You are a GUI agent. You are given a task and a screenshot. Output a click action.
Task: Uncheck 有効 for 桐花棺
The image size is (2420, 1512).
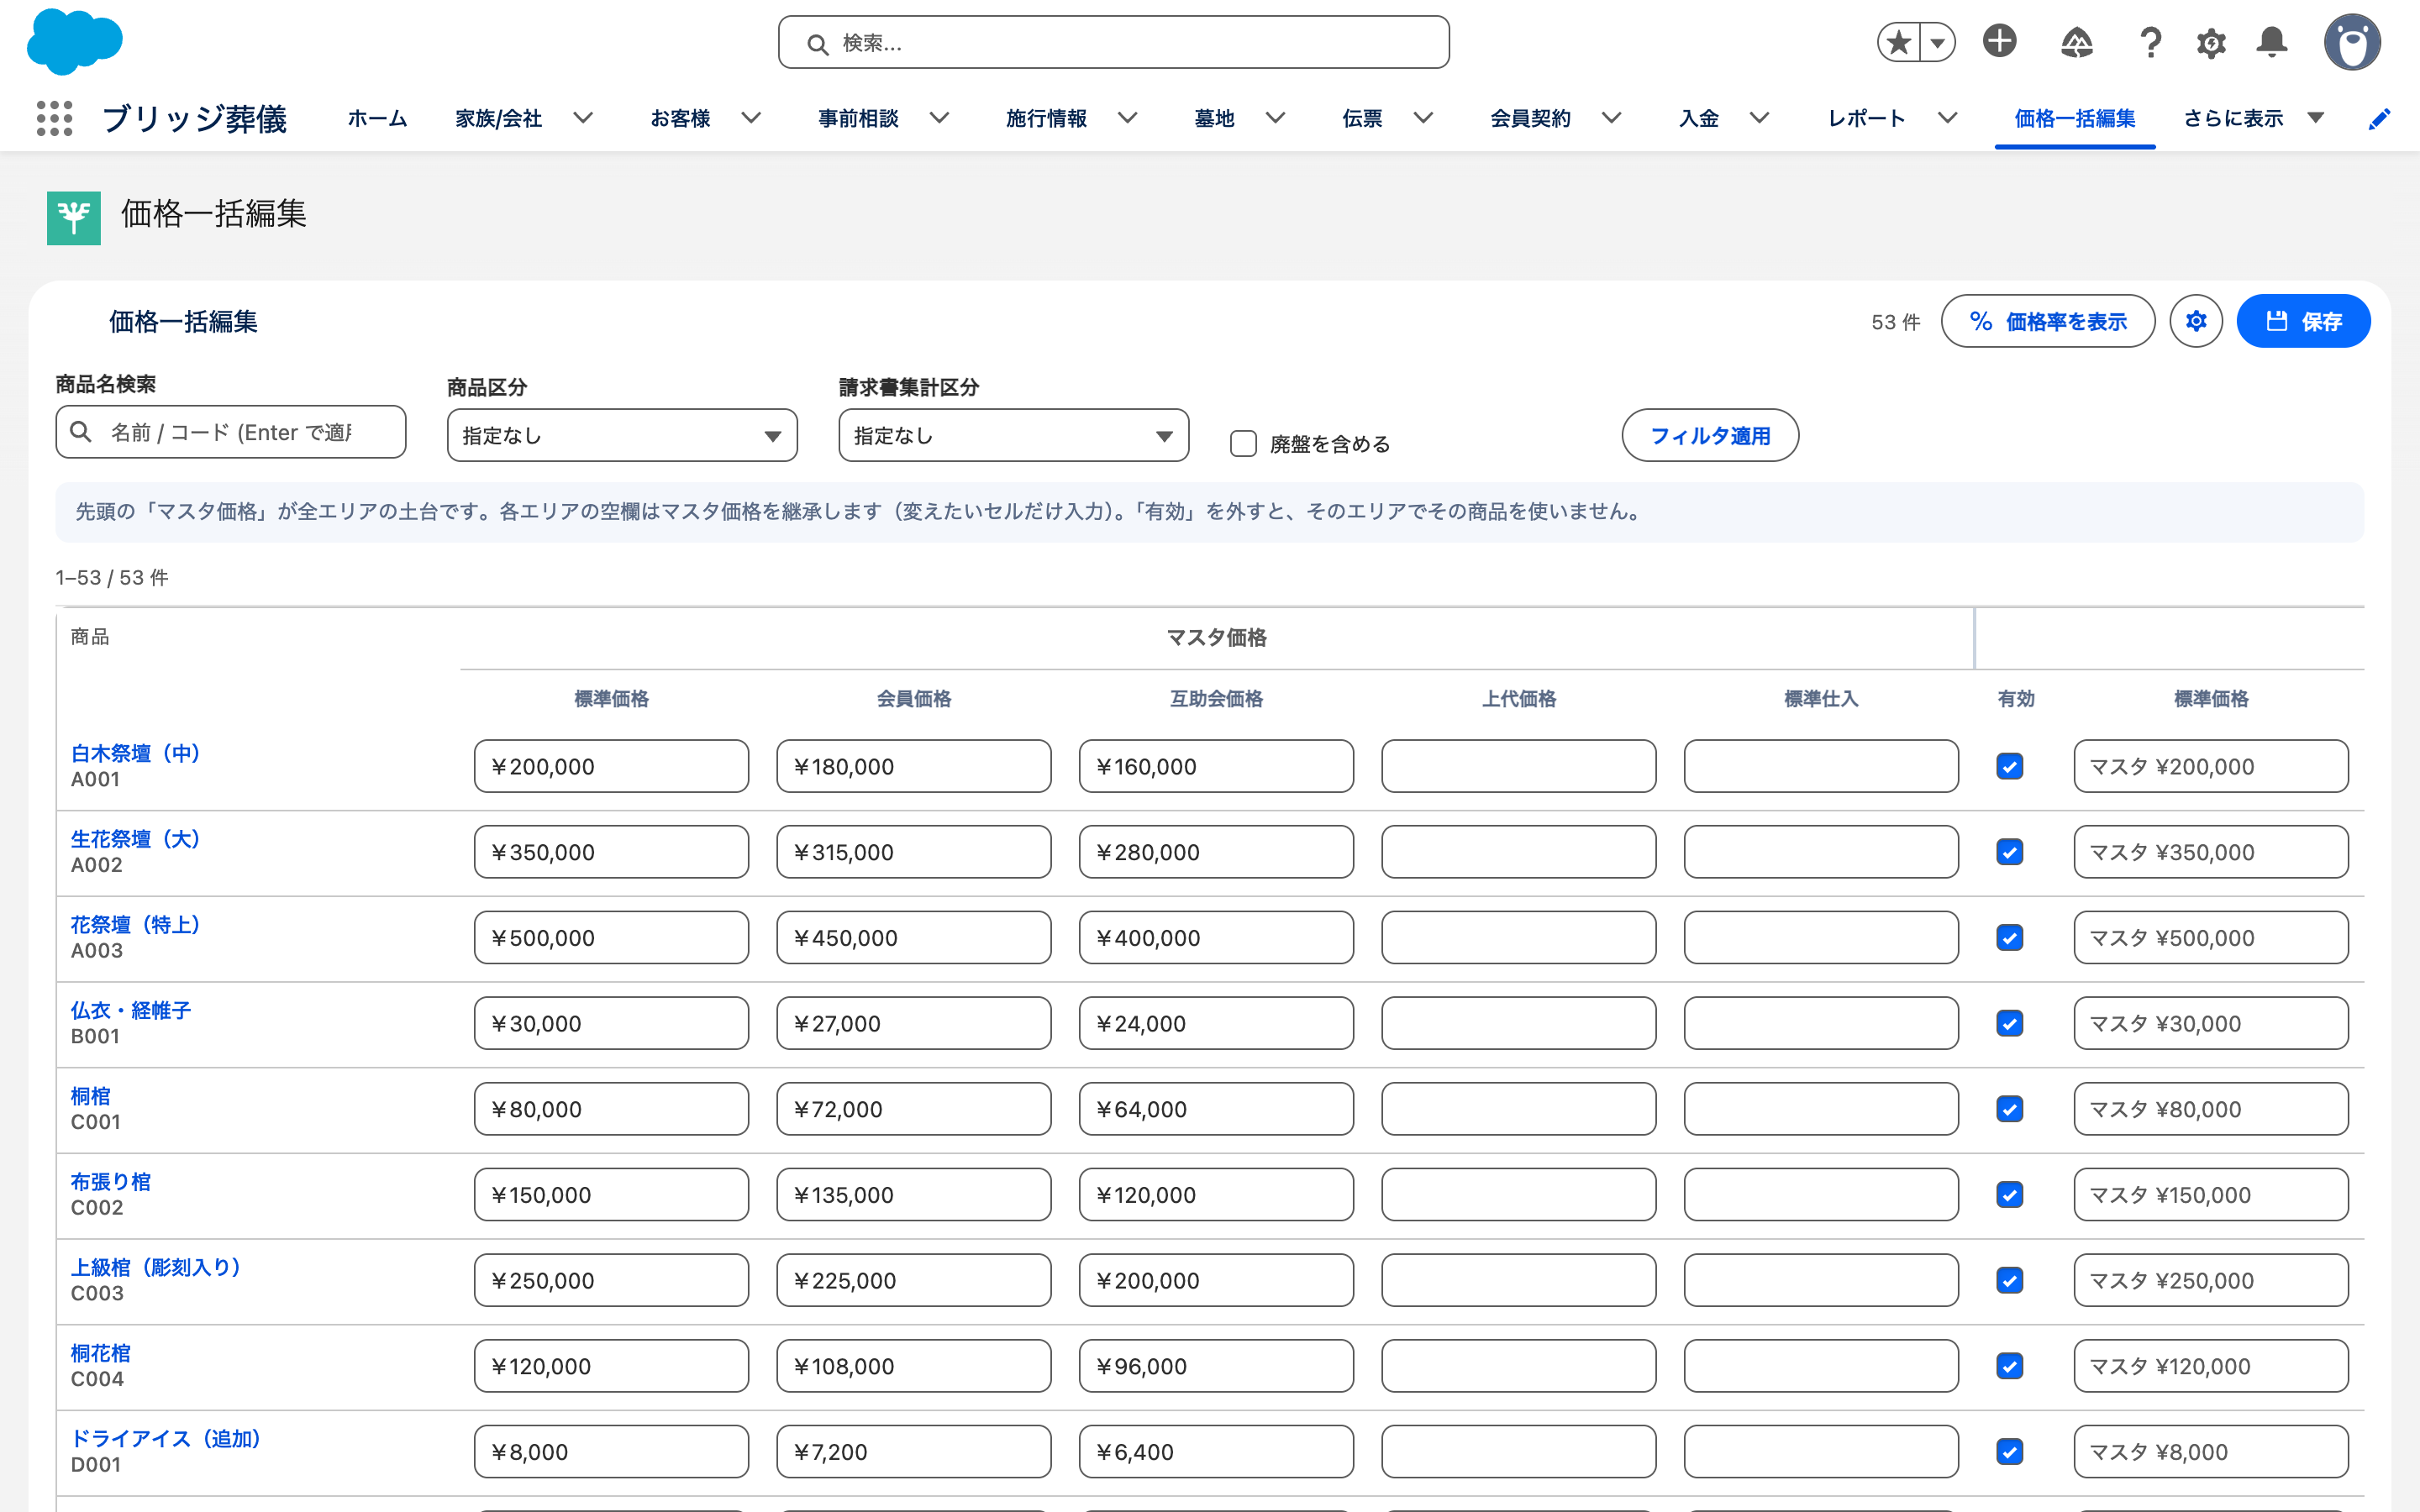pos(2010,1366)
